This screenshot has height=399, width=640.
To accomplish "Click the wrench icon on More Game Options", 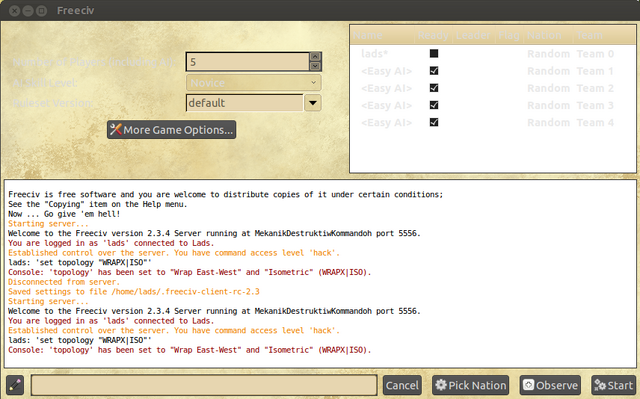I will 116,129.
